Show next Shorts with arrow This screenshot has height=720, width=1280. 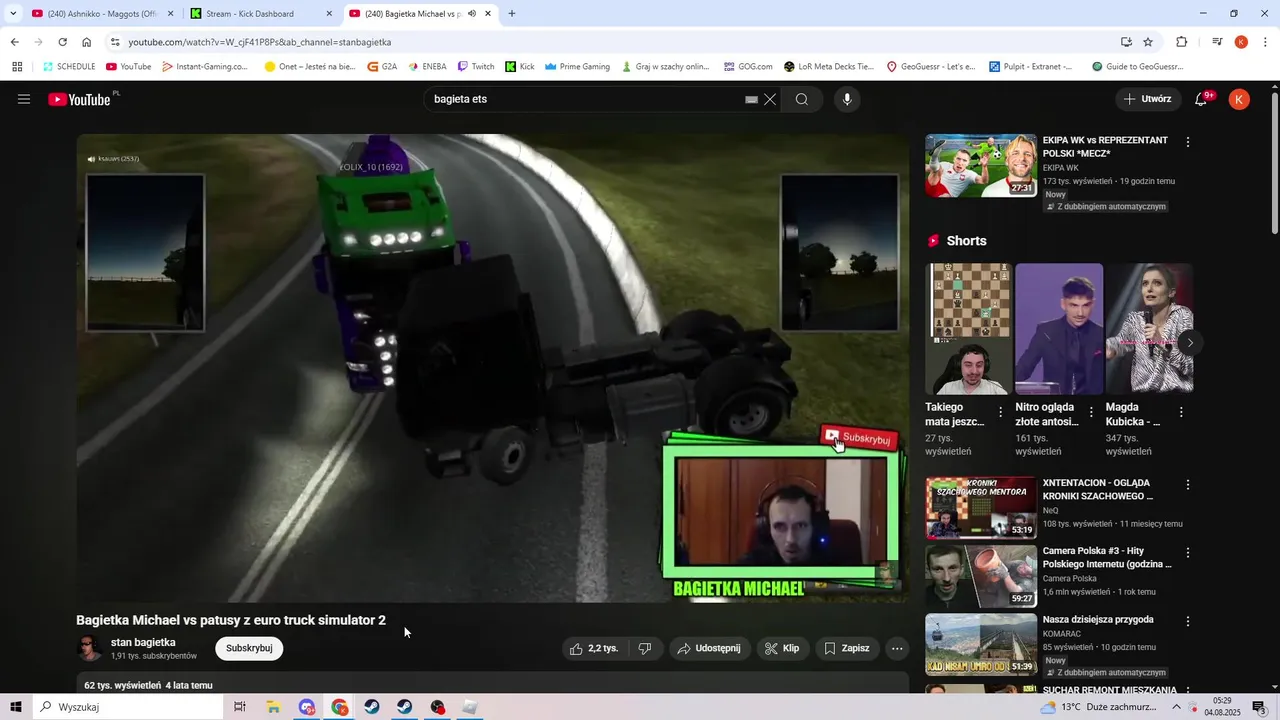coord(1189,343)
